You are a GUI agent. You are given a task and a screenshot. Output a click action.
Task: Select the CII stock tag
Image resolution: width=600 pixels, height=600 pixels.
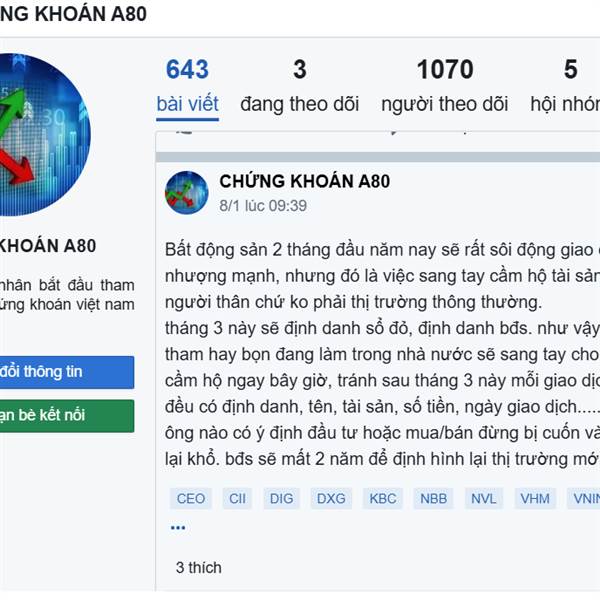tap(239, 498)
